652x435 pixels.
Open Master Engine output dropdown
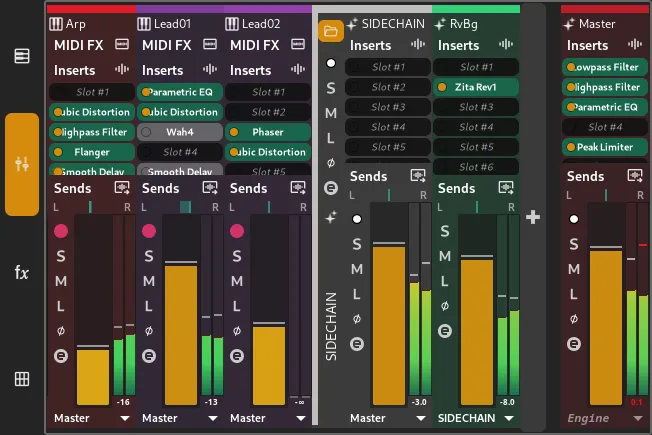pos(605,418)
